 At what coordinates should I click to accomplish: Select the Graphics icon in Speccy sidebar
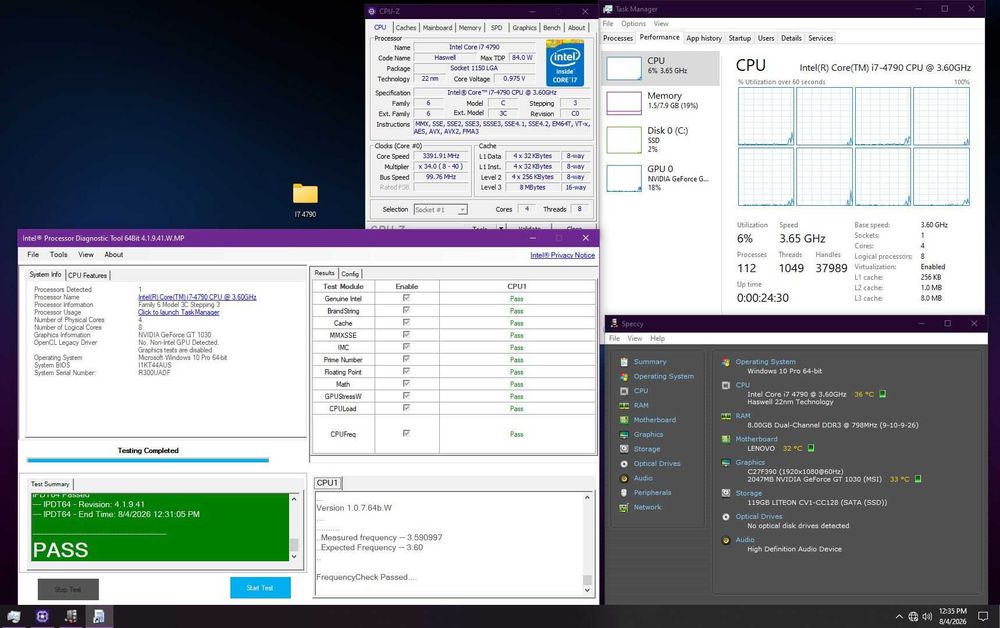point(624,435)
